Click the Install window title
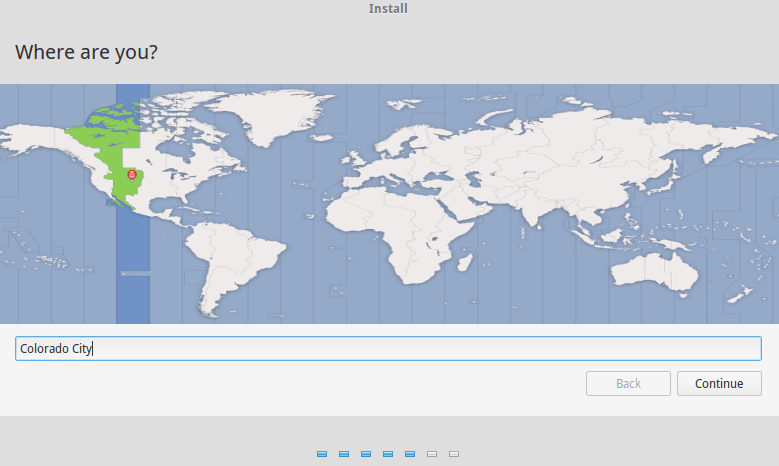This screenshot has width=779, height=466. pyautogui.click(x=388, y=9)
